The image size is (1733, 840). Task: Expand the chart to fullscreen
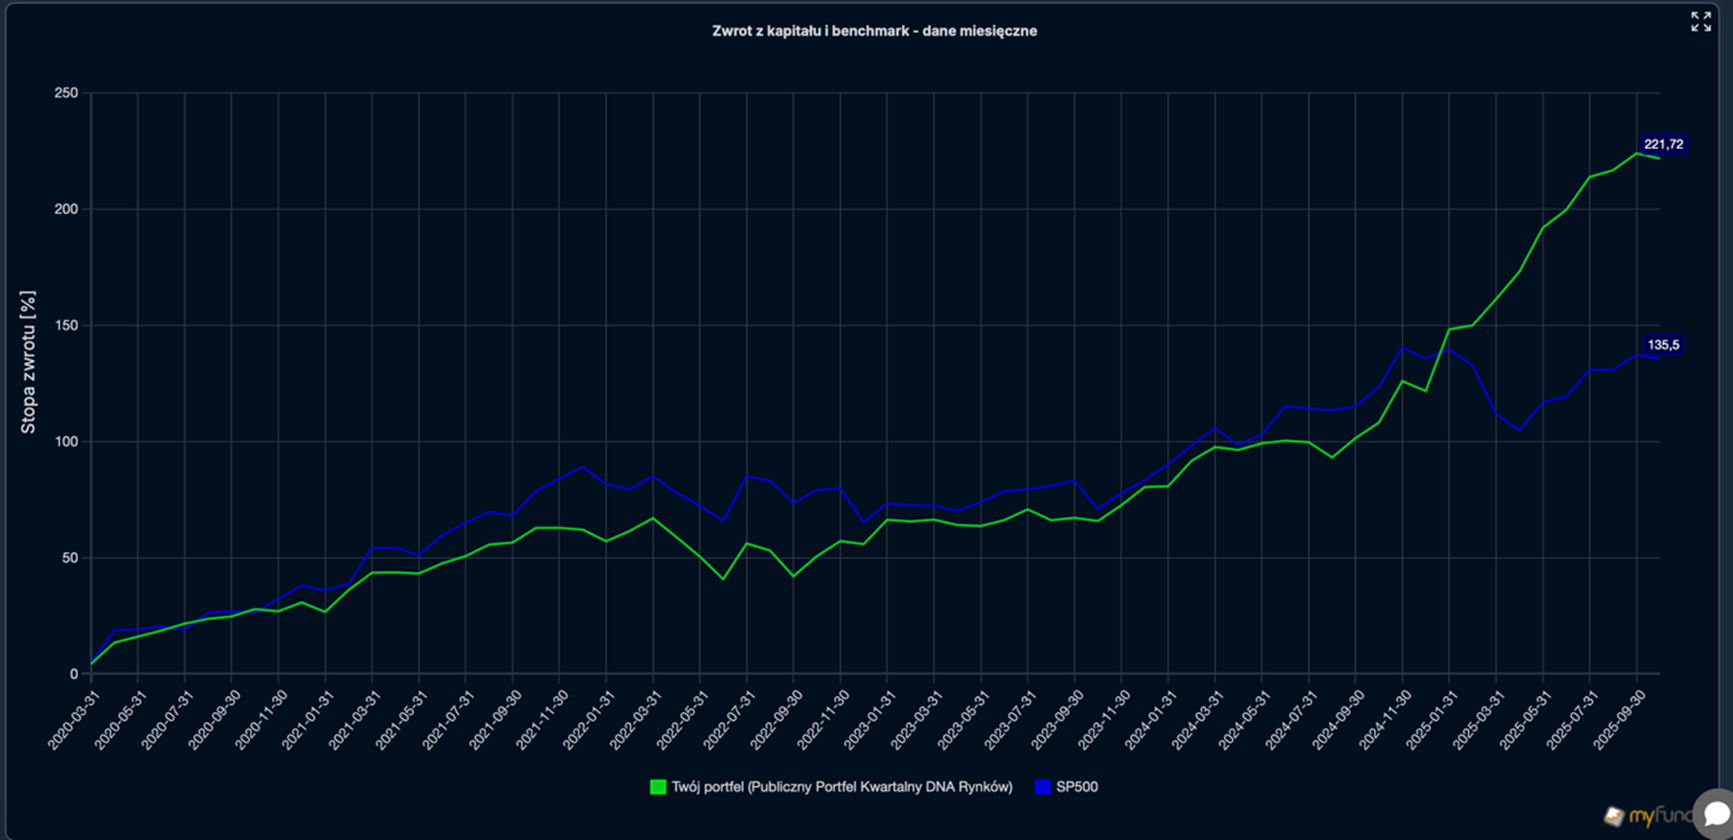[x=1700, y=22]
